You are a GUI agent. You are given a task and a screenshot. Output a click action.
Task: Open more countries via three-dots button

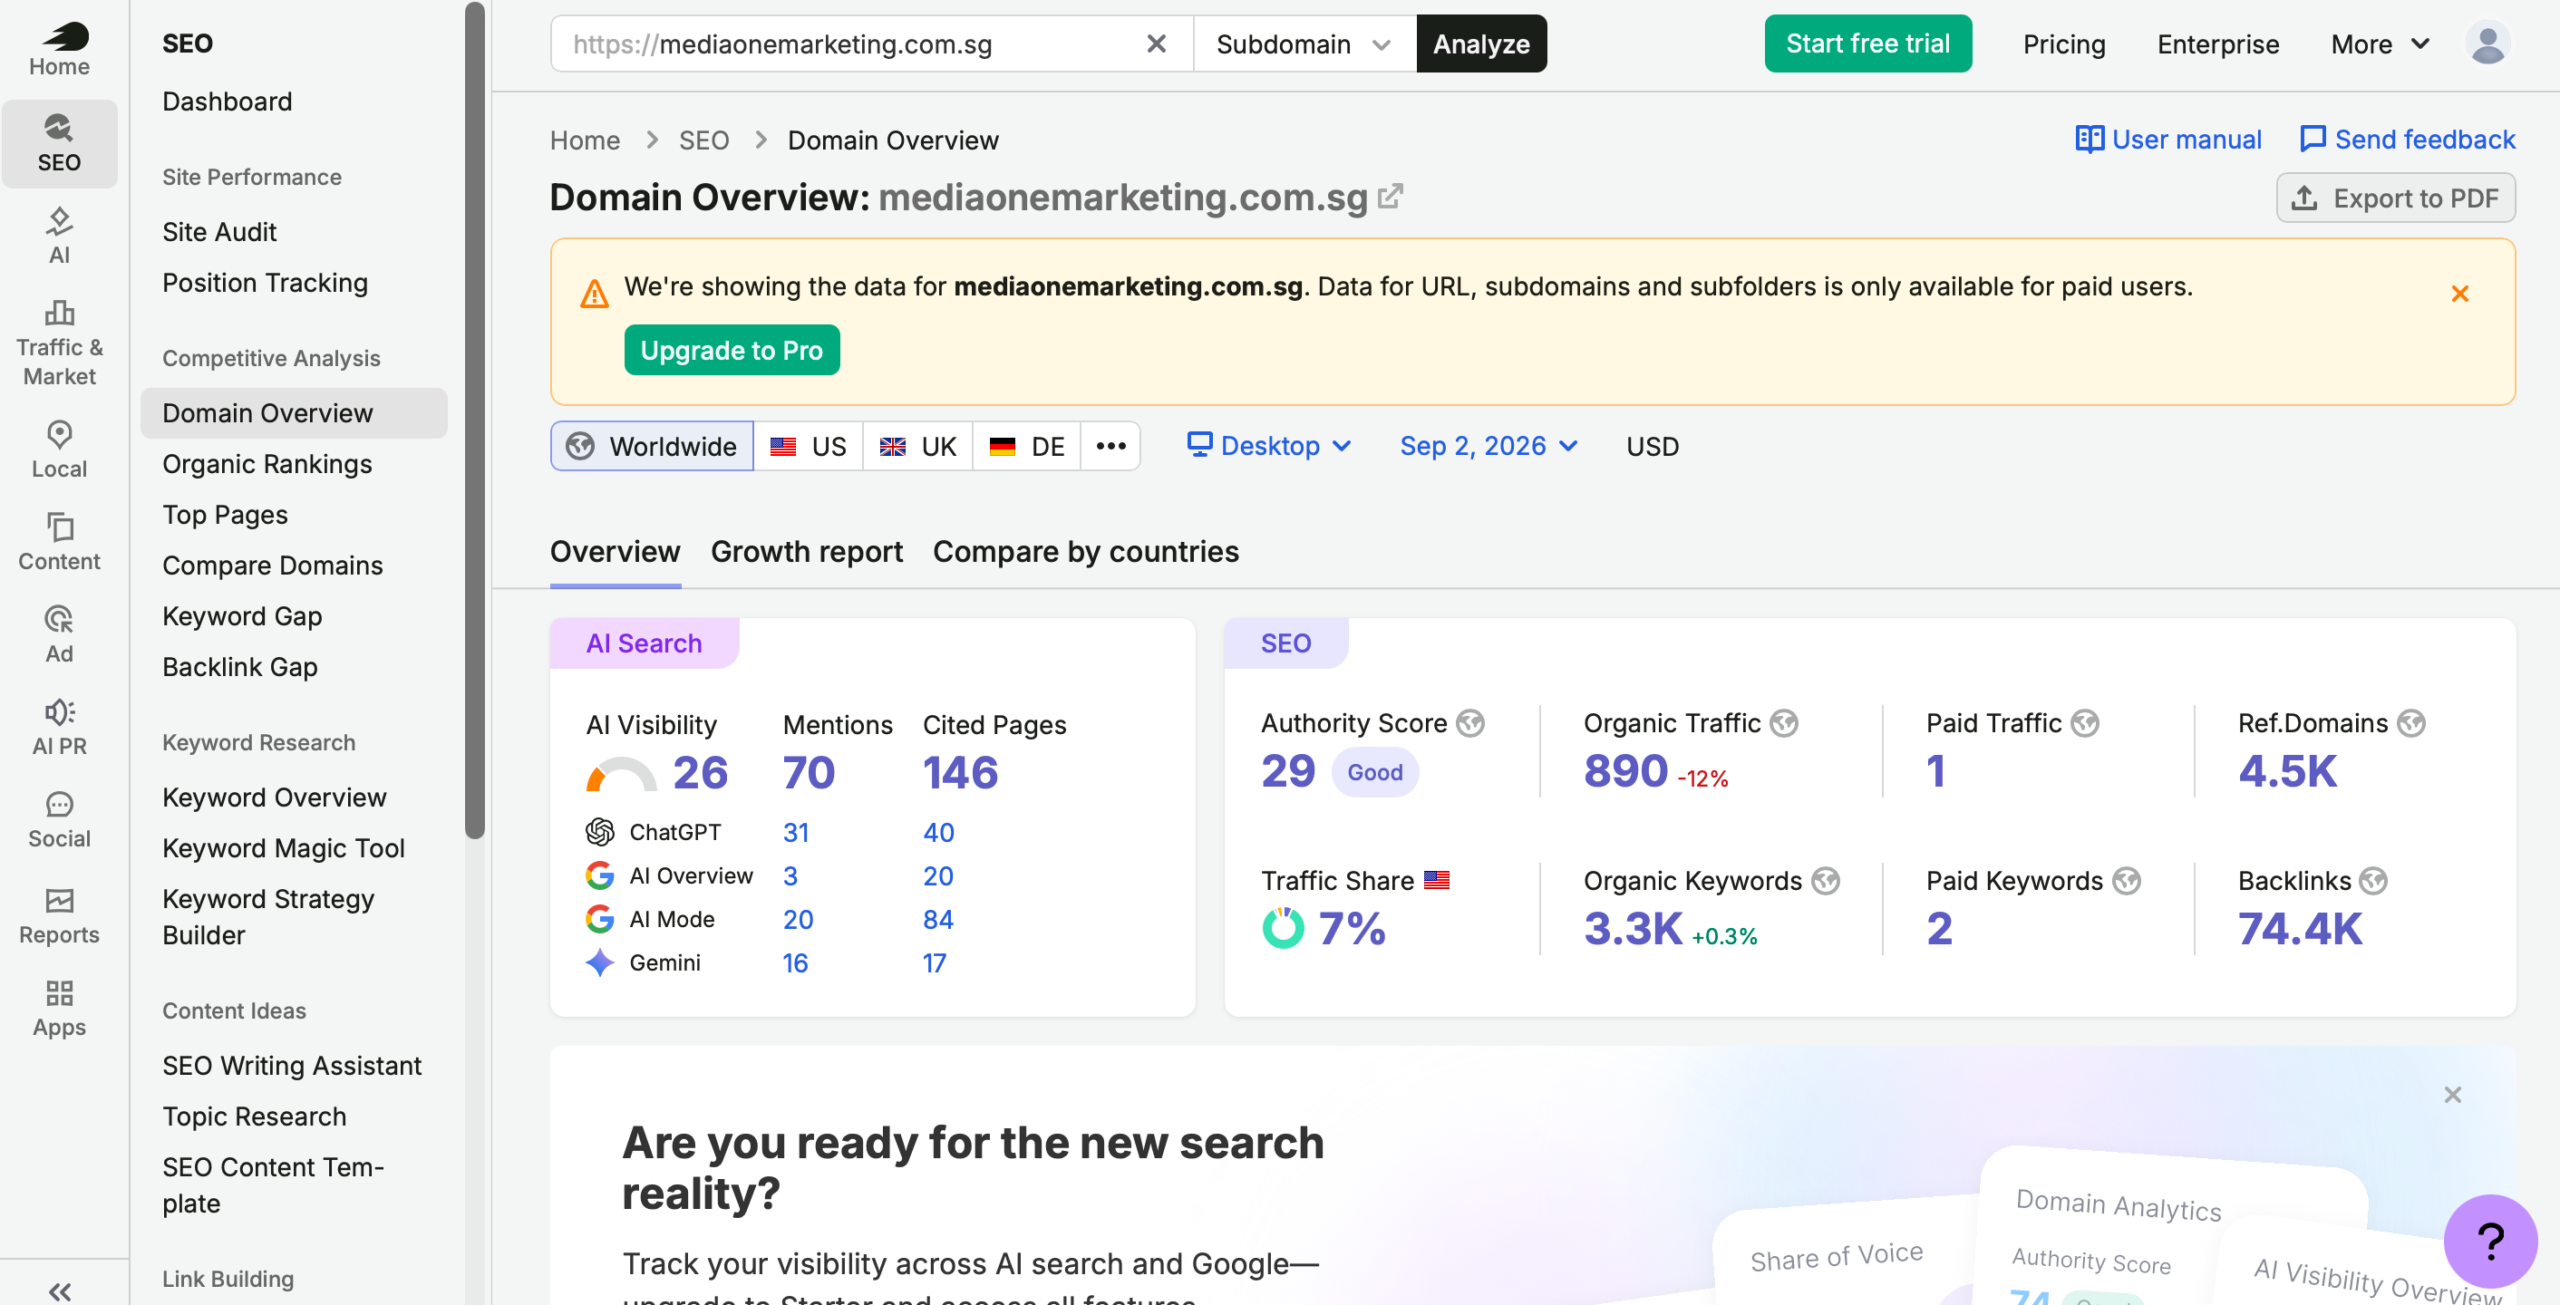click(1111, 446)
